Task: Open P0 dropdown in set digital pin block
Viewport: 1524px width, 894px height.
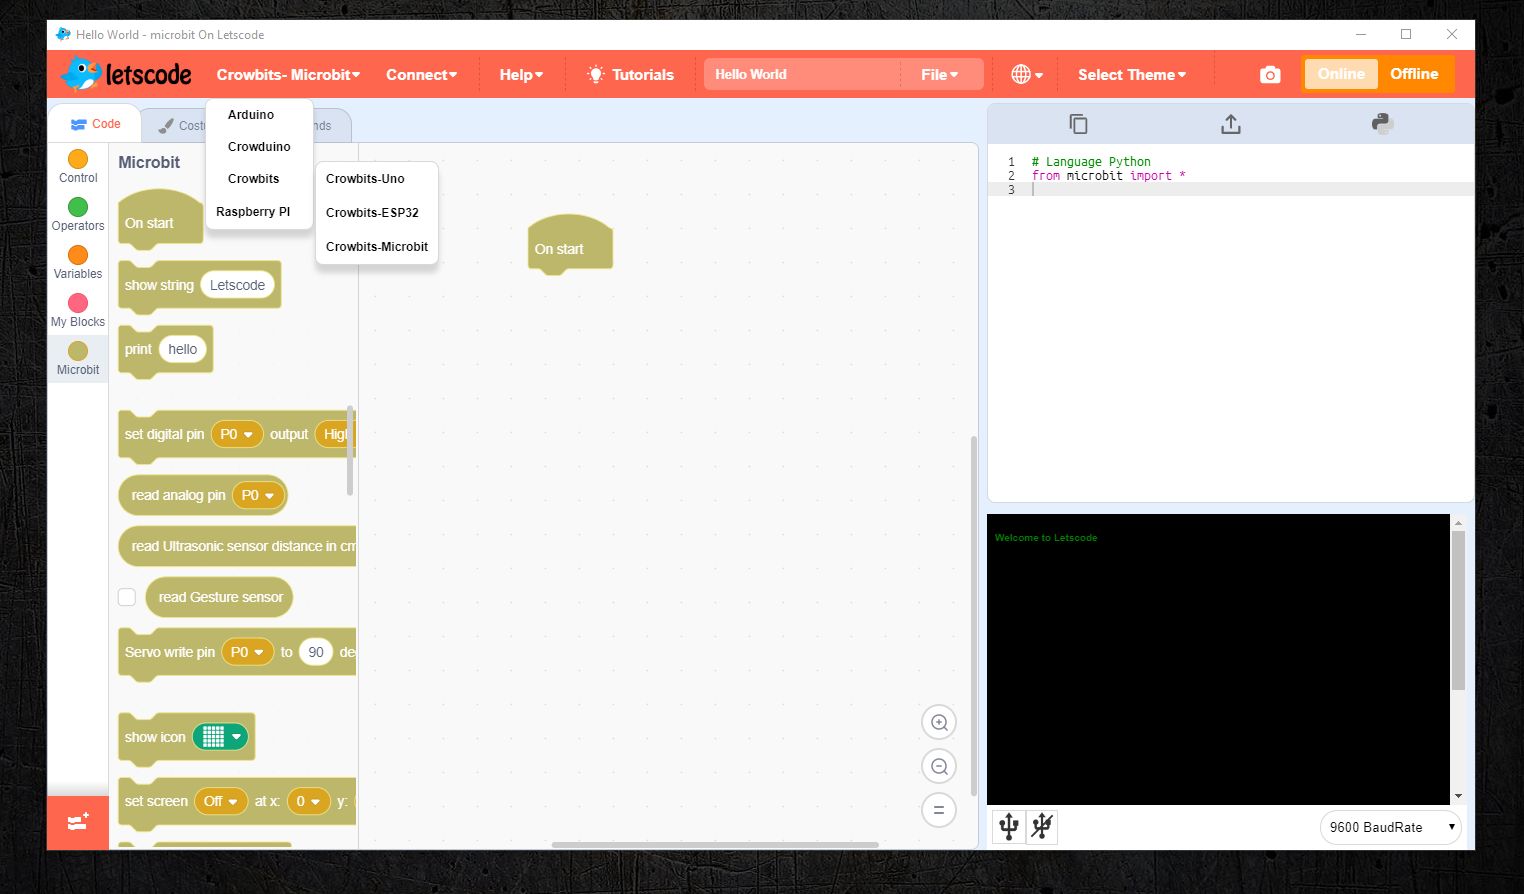Action: click(x=237, y=434)
